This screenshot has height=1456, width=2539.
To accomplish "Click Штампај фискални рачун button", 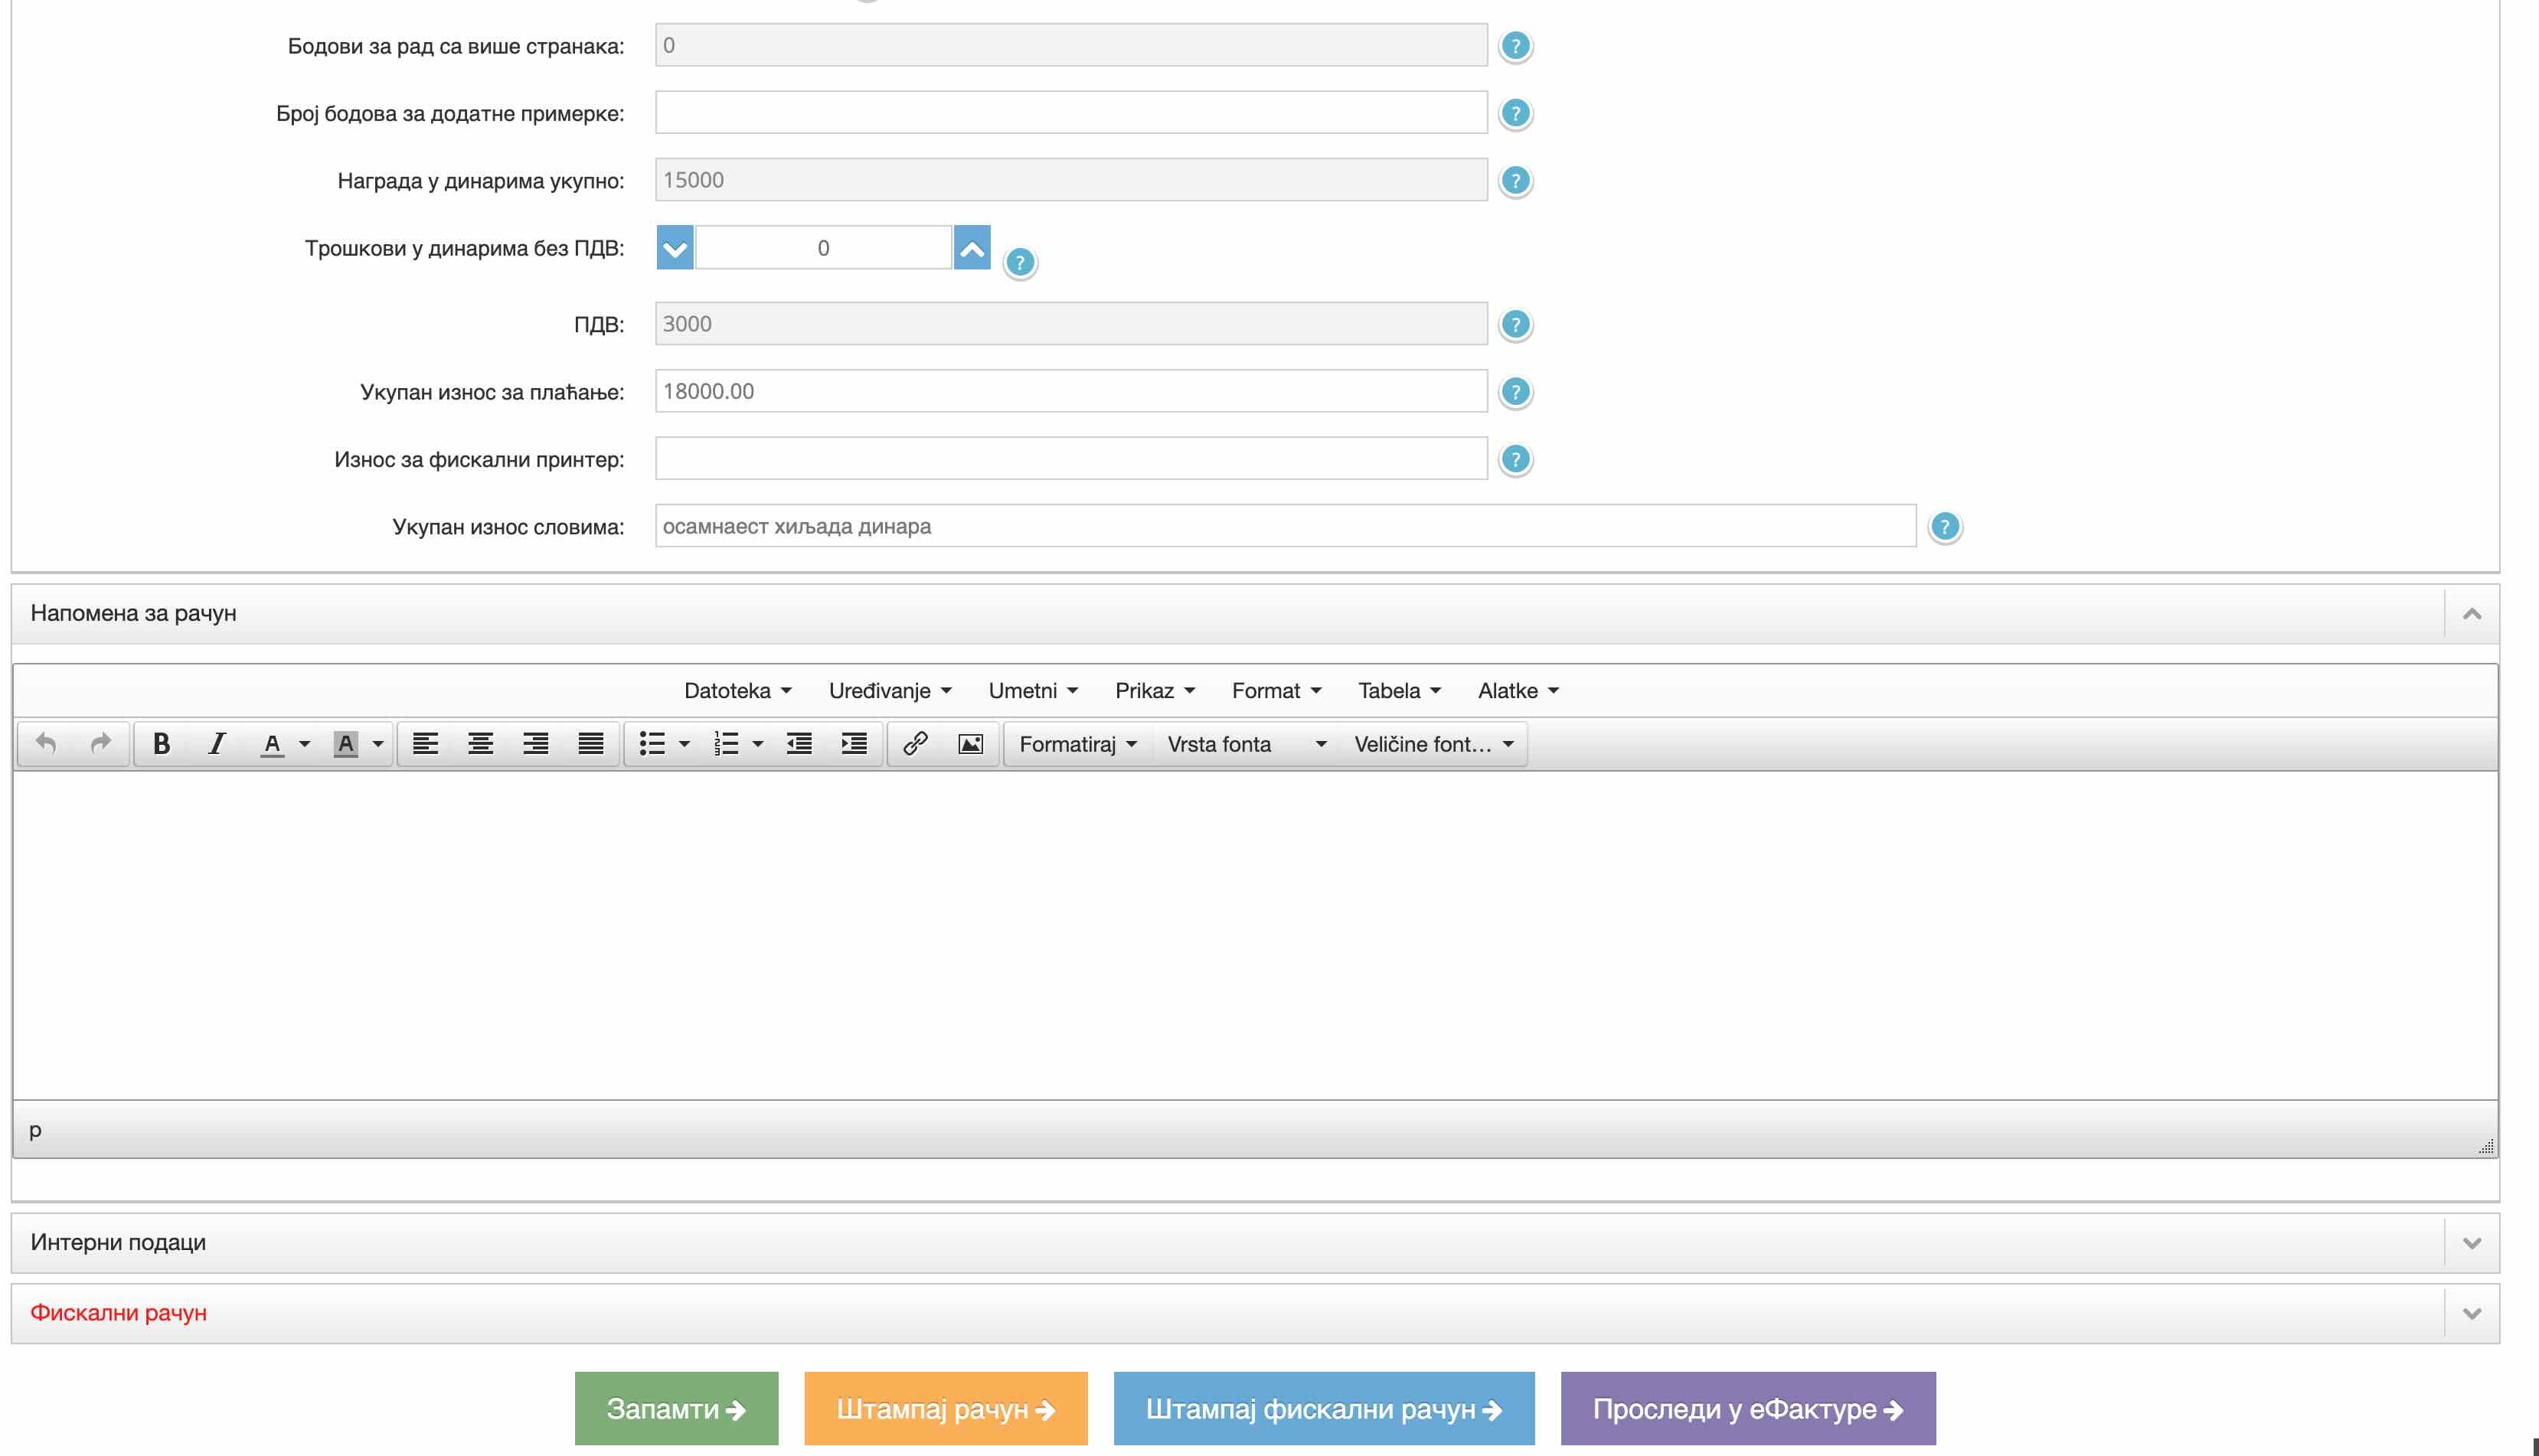I will (1323, 1409).
